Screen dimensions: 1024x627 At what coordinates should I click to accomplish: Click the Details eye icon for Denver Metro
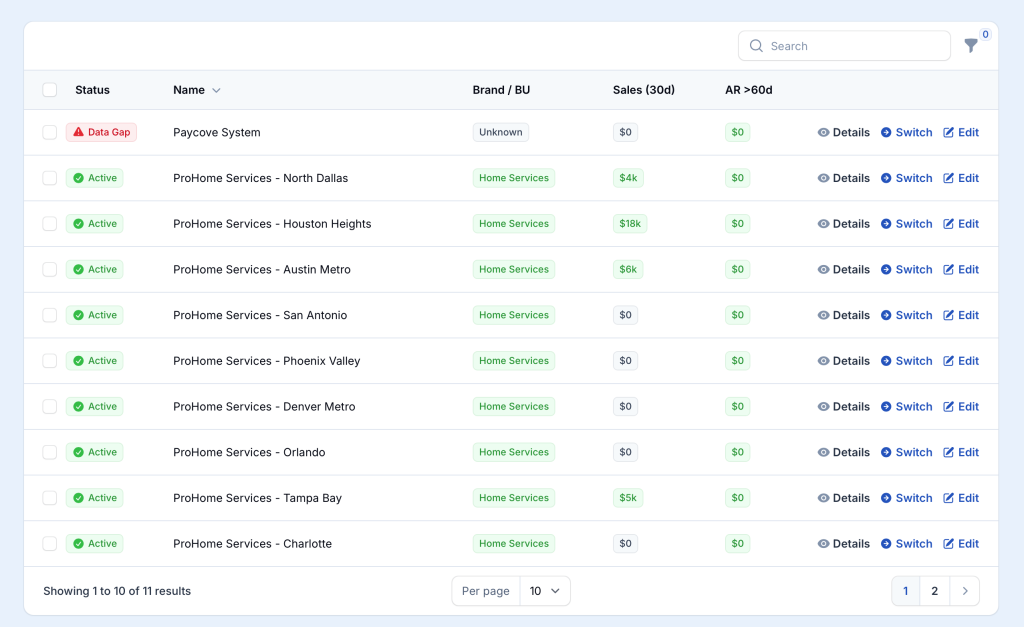(x=824, y=407)
